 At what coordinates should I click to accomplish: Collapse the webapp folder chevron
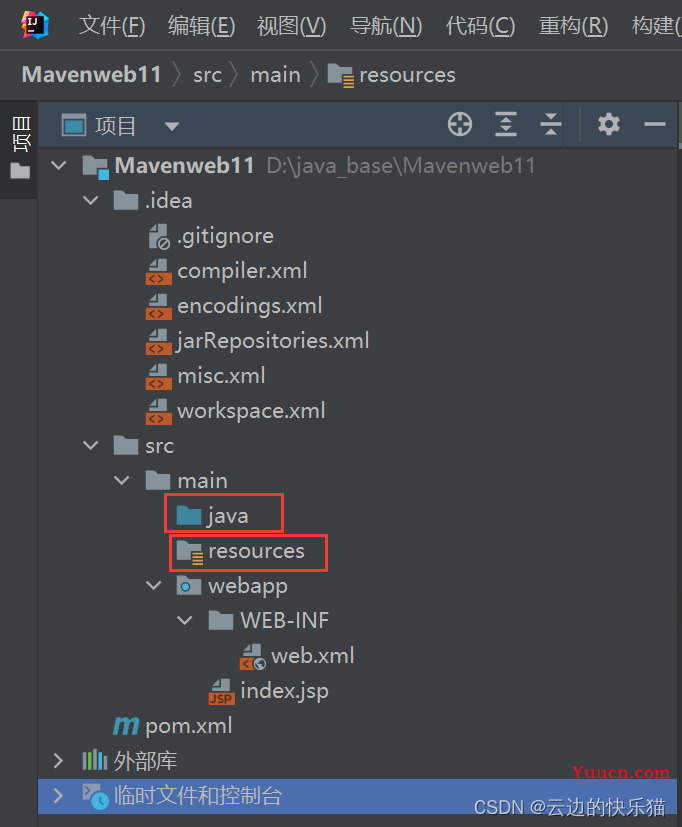(x=153, y=586)
